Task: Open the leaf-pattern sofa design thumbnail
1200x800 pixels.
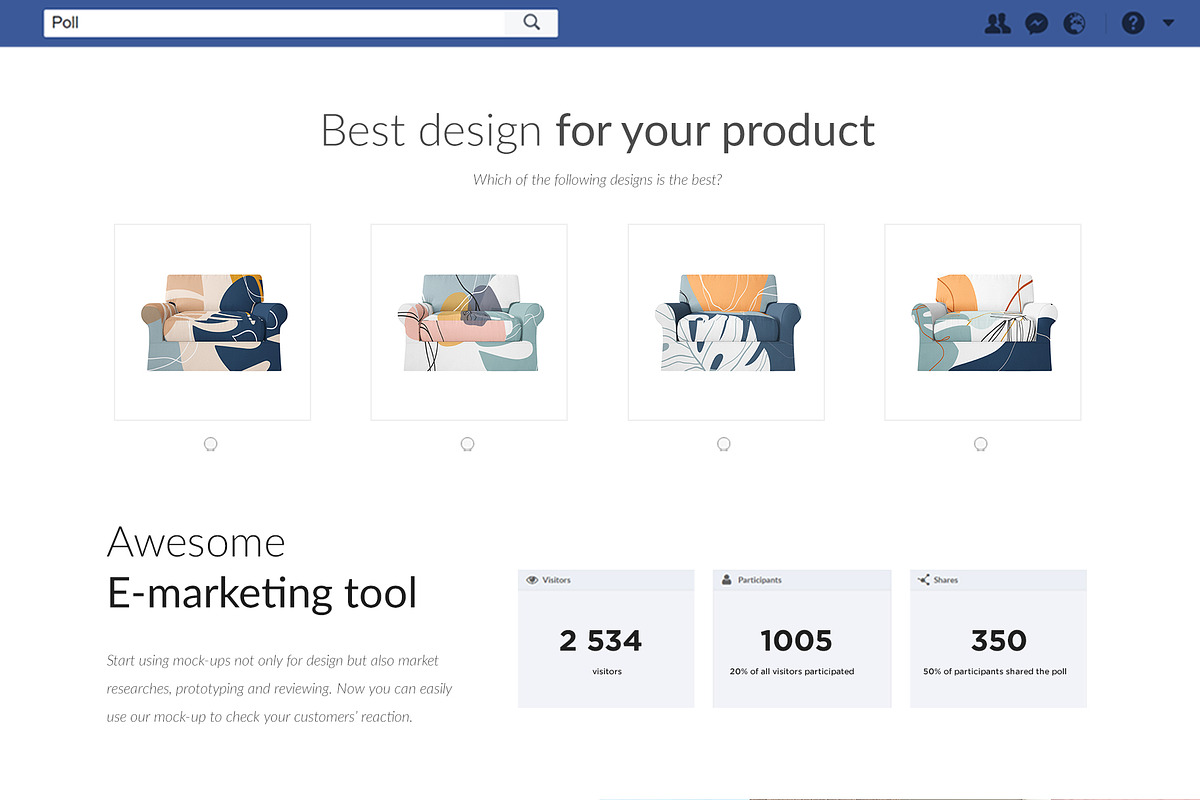Action: coord(726,322)
